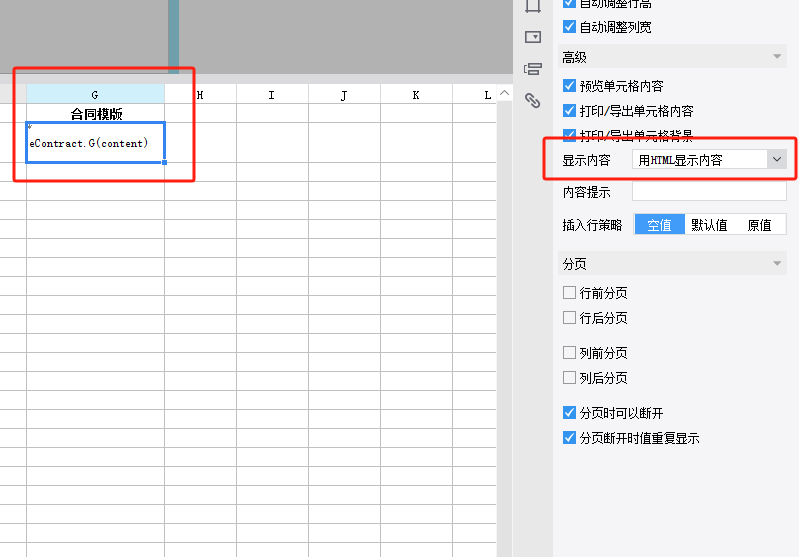Select column L header

click(474, 94)
